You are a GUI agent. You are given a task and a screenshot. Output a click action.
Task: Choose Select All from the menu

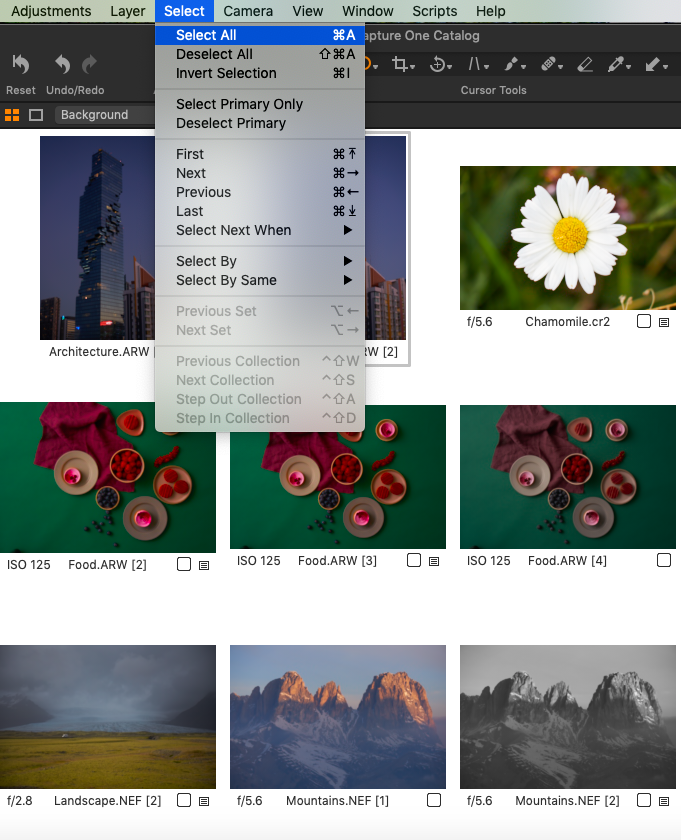[260, 35]
